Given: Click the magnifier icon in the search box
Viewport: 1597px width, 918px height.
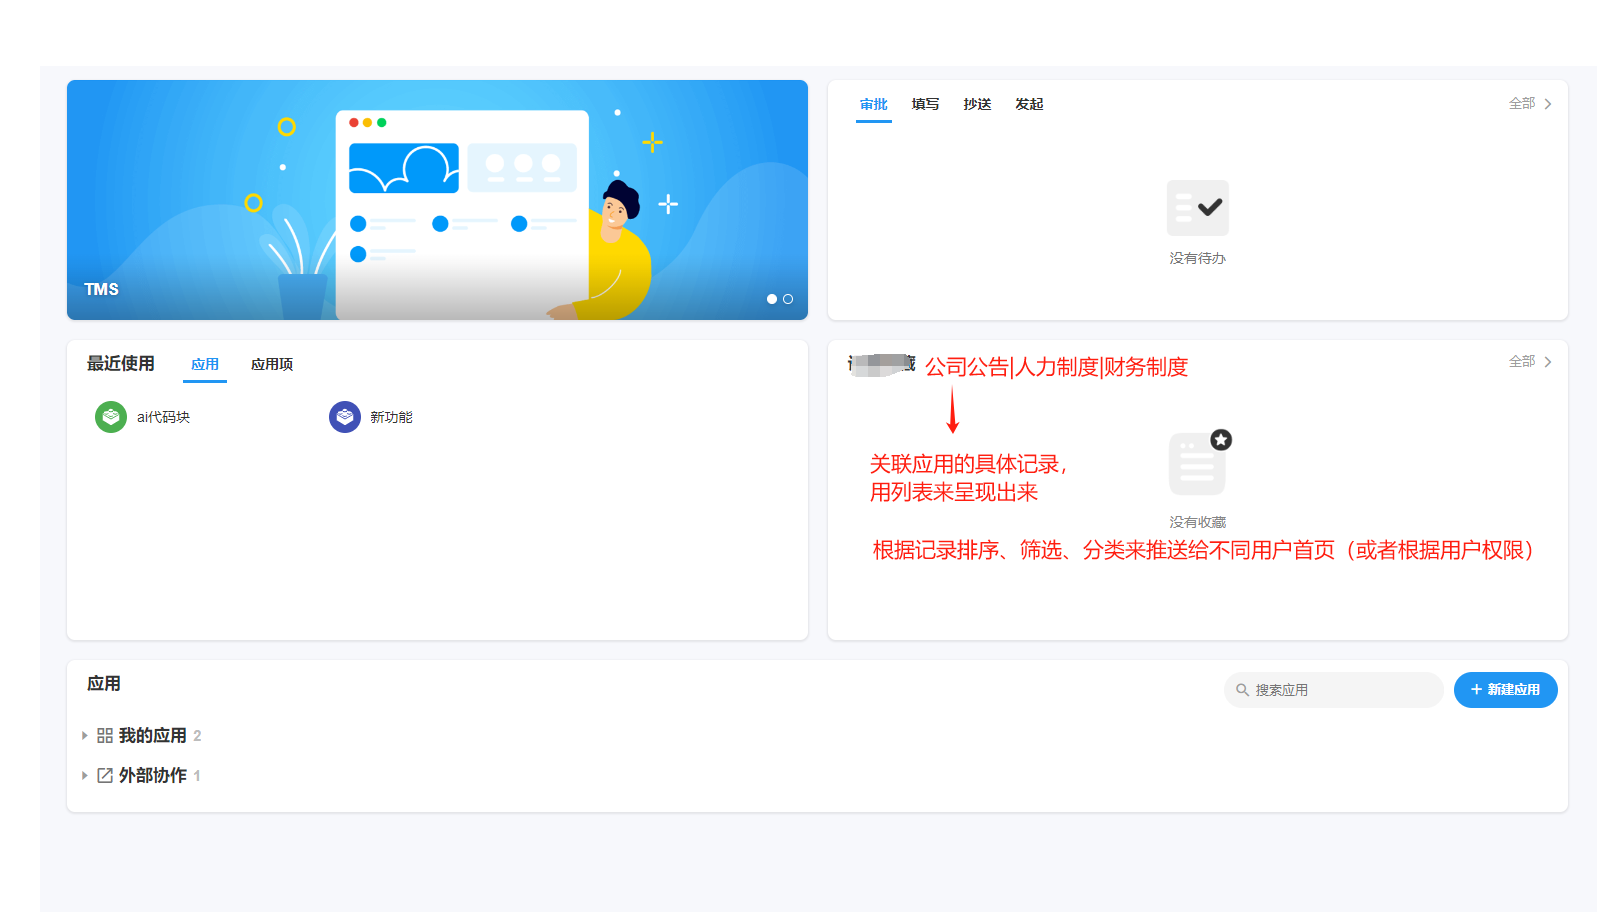Looking at the screenshot, I should coord(1242,690).
